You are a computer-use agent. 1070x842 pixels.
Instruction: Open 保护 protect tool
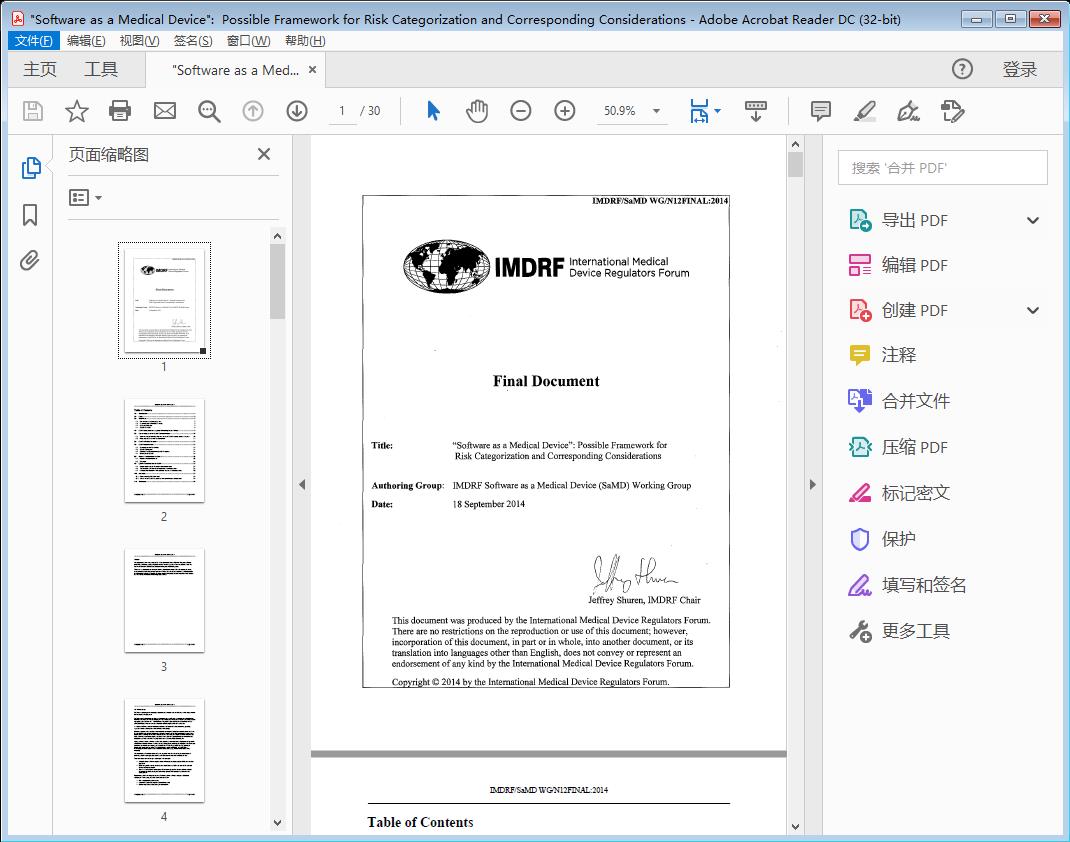[882, 539]
